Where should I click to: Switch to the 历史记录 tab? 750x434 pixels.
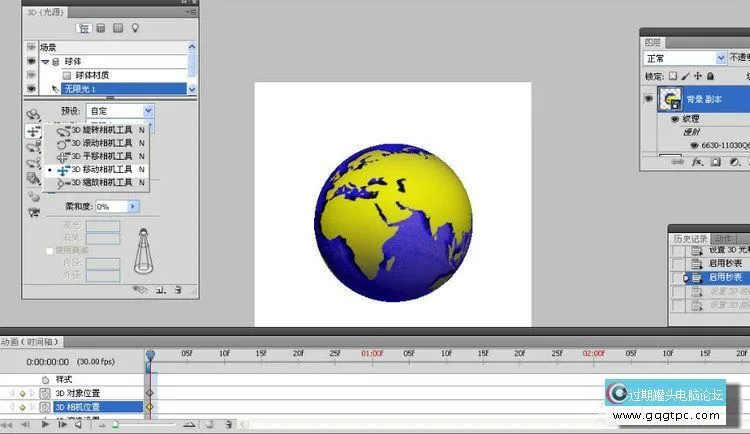690,238
